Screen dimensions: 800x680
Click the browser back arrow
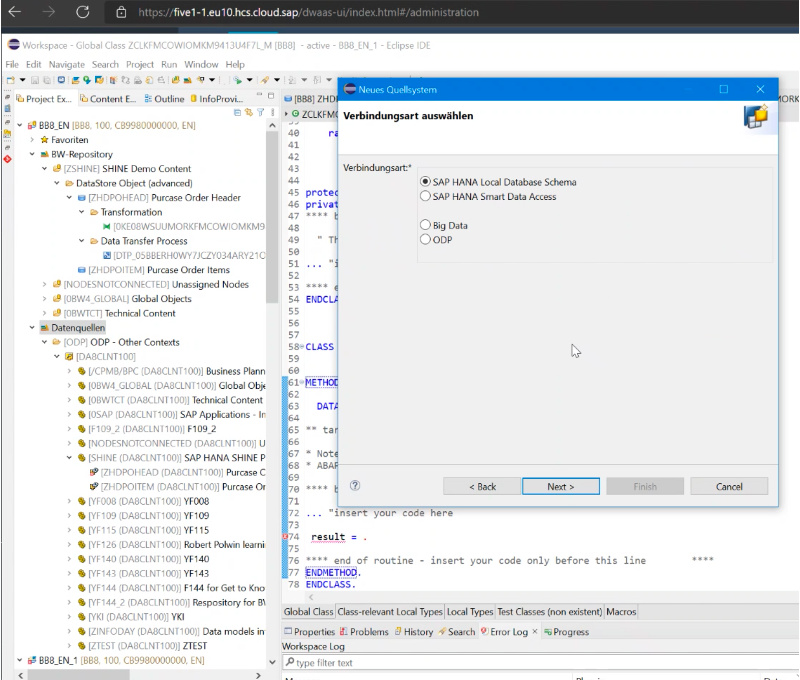click(x=15, y=12)
